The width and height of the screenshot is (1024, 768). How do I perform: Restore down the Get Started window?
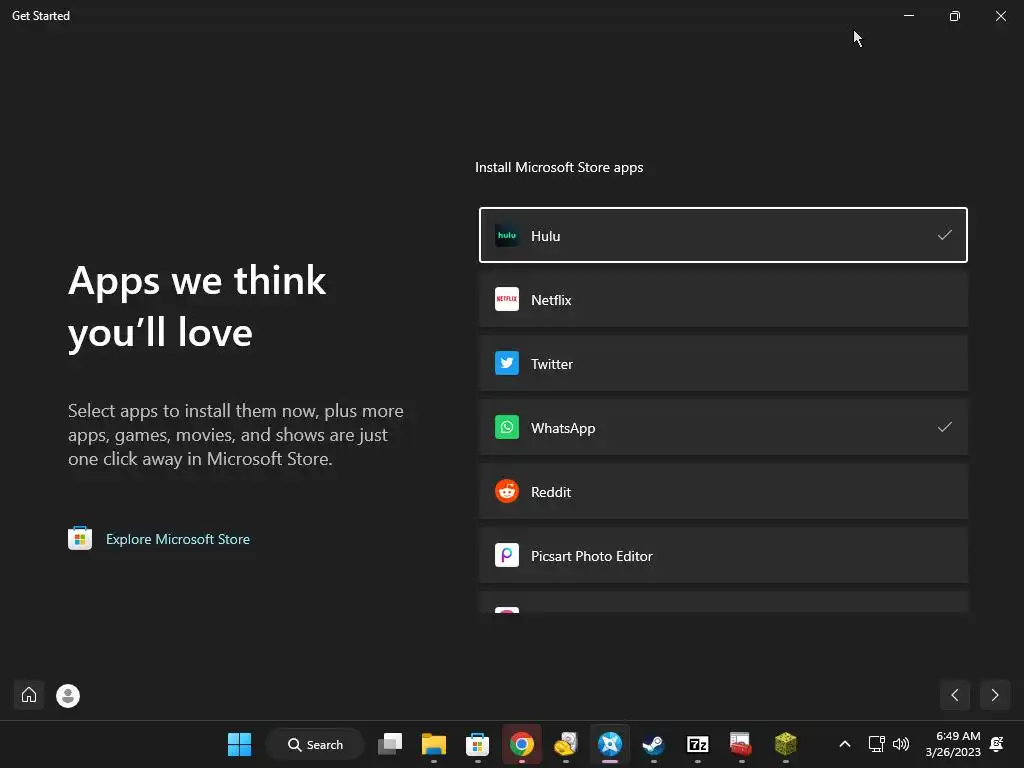tap(955, 16)
